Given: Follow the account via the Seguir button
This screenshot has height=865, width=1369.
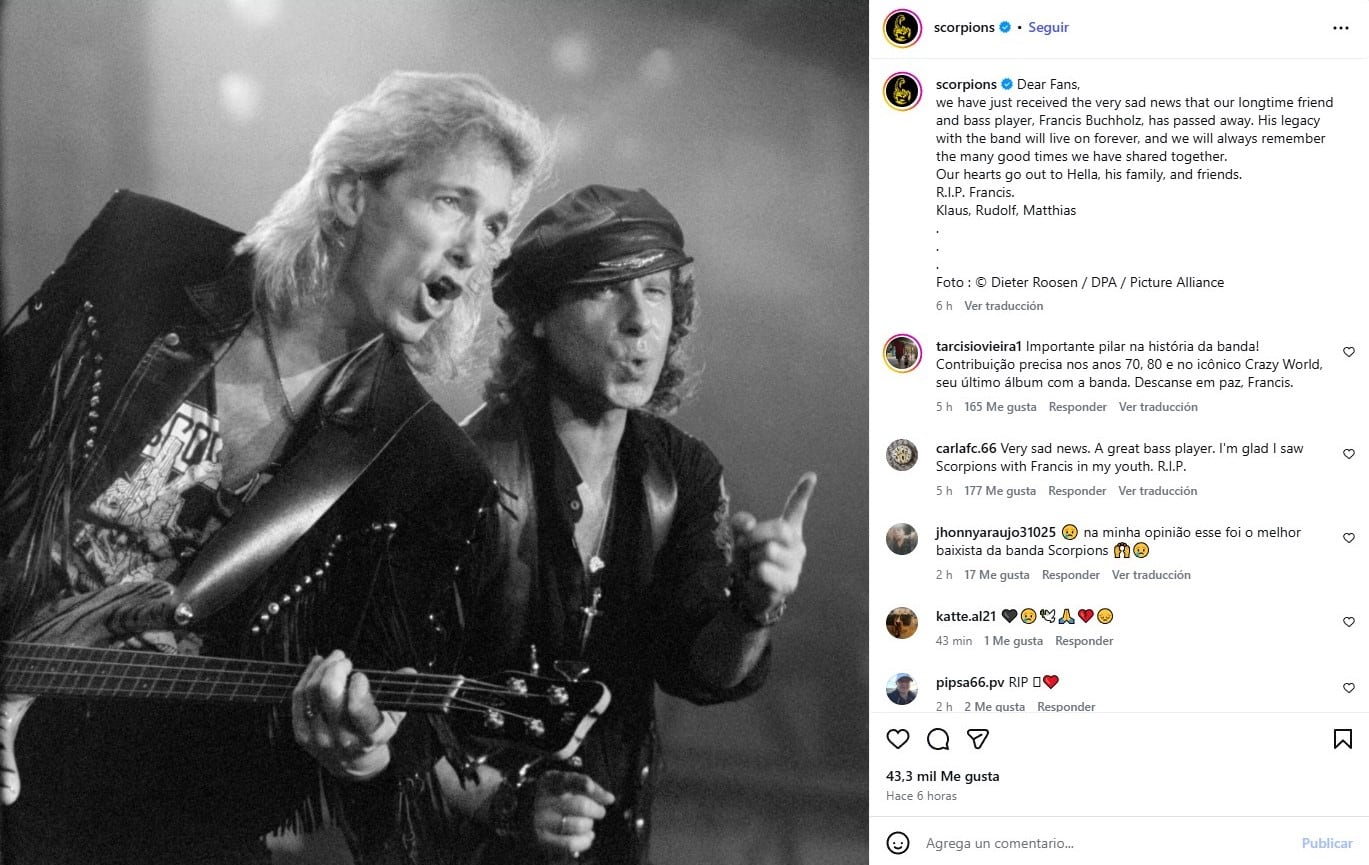Looking at the screenshot, I should click(x=1047, y=27).
